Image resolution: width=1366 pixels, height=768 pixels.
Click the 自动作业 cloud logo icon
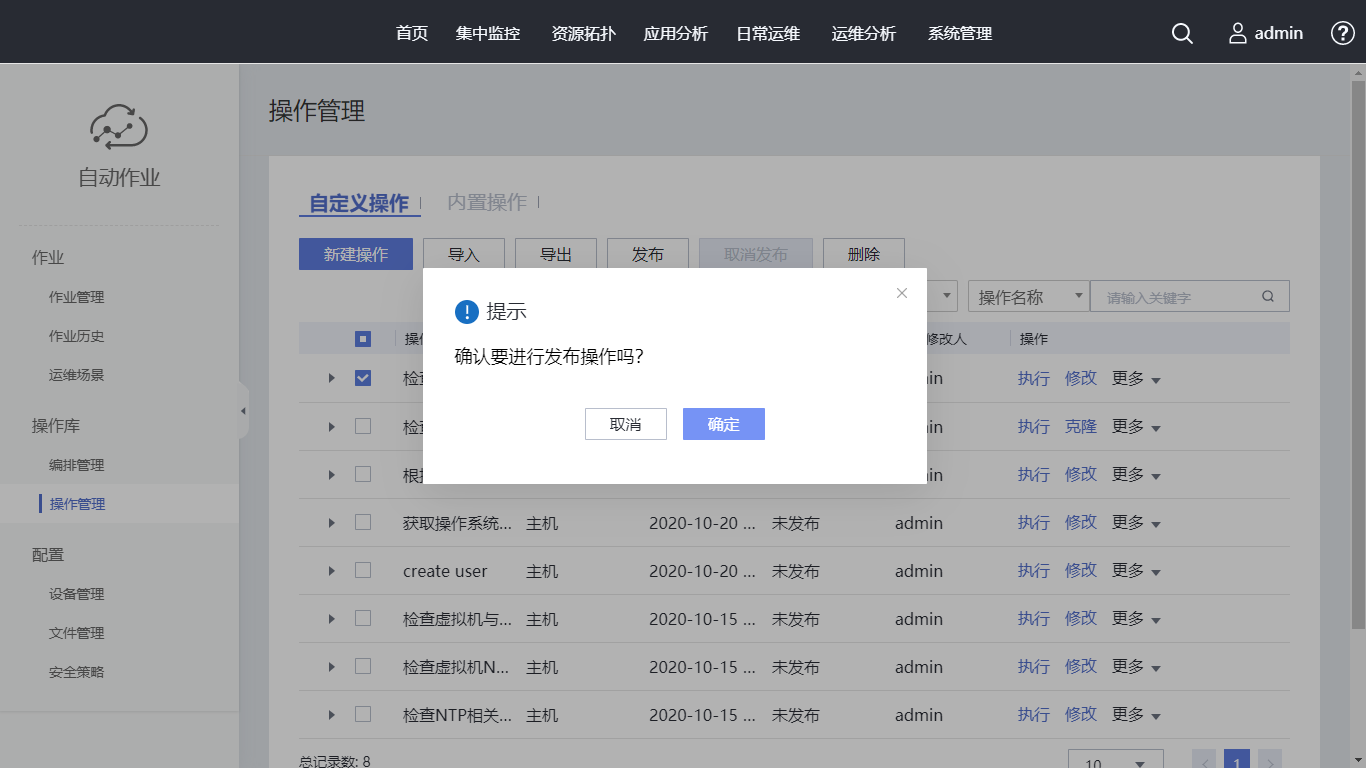[x=119, y=127]
